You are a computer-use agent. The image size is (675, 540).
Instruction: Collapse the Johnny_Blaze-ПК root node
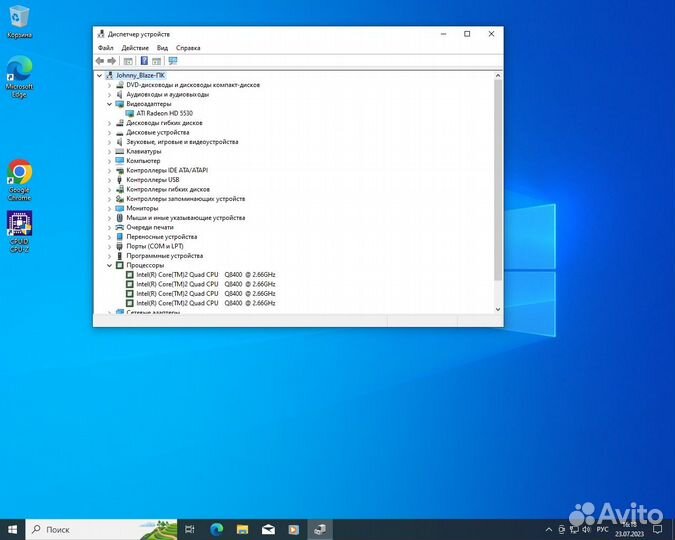pos(99,75)
